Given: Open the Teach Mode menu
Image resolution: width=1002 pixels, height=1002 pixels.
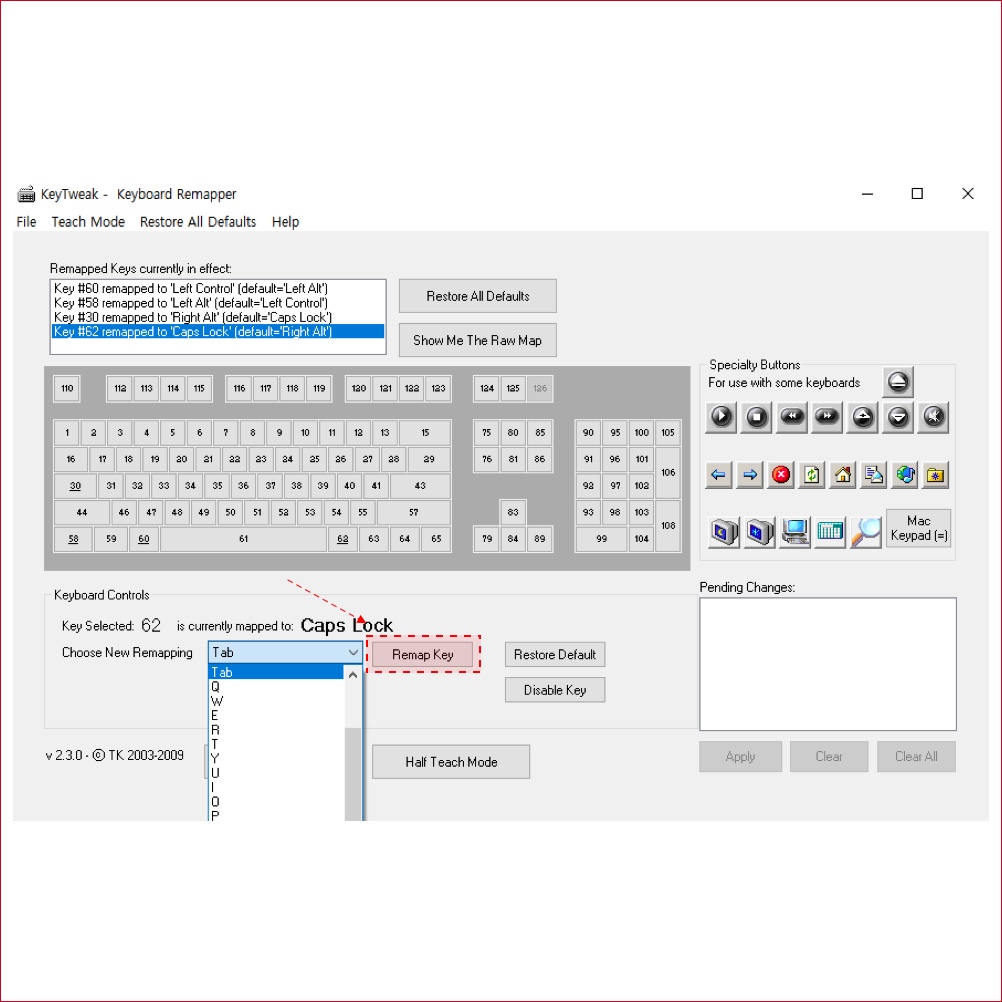Looking at the screenshot, I should coord(88,222).
